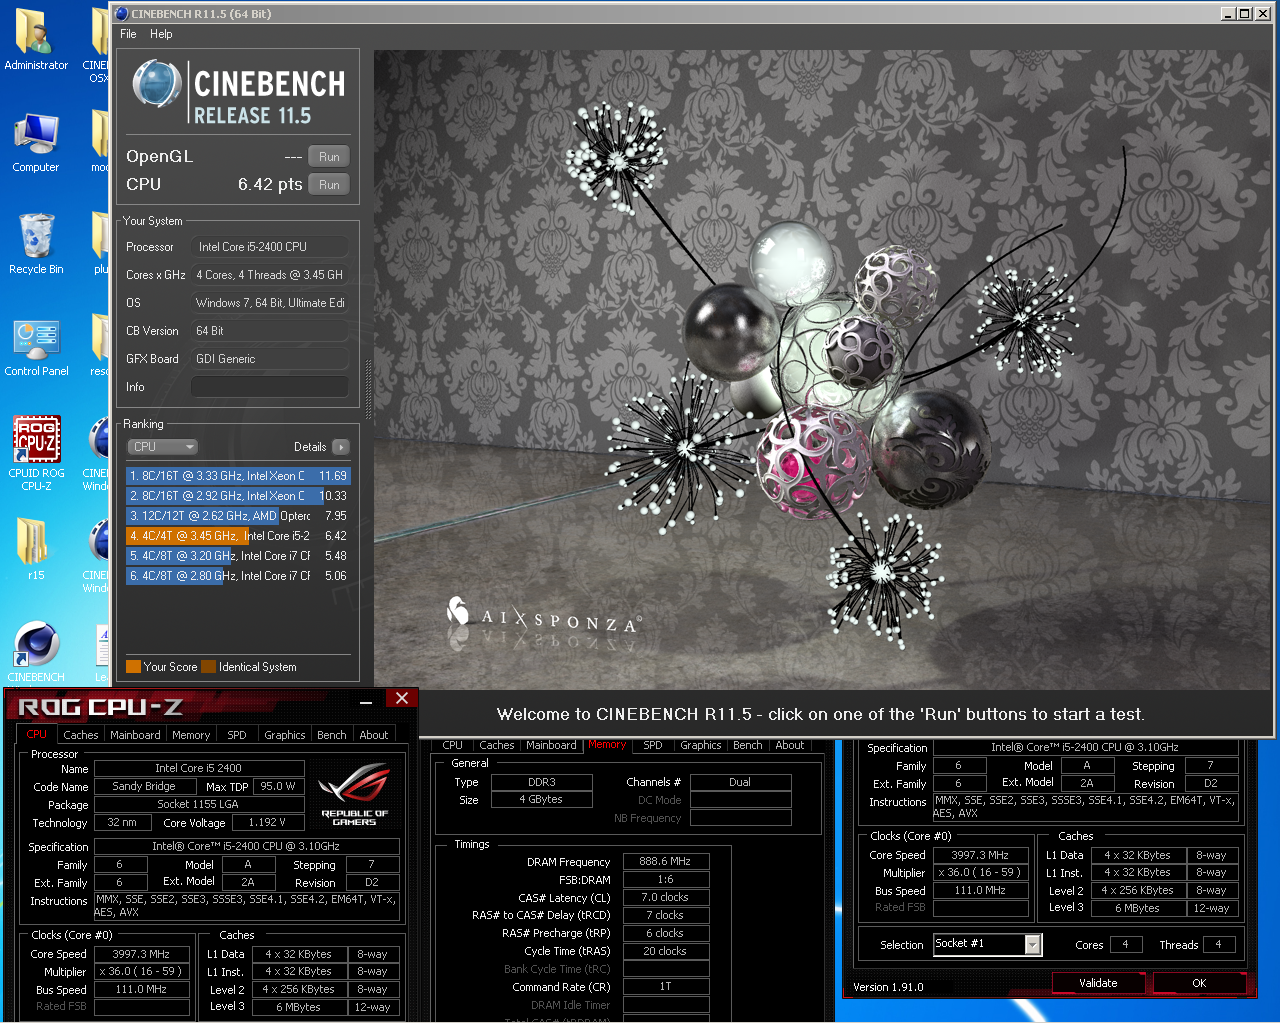Select highlighted 4C/4T @ 3.45 GHz ranking row
This screenshot has width=1280, height=1024.
(238, 536)
